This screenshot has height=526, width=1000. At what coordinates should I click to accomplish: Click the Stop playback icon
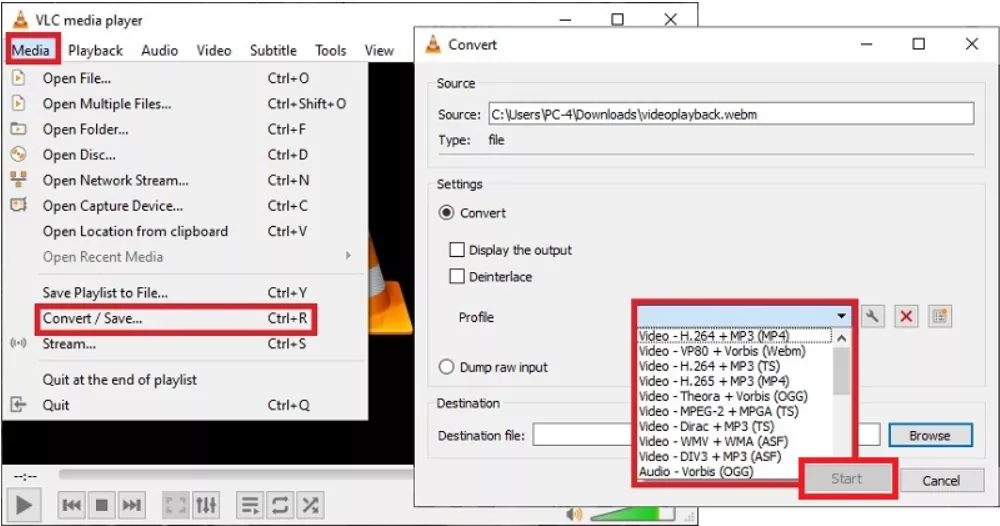[101, 505]
